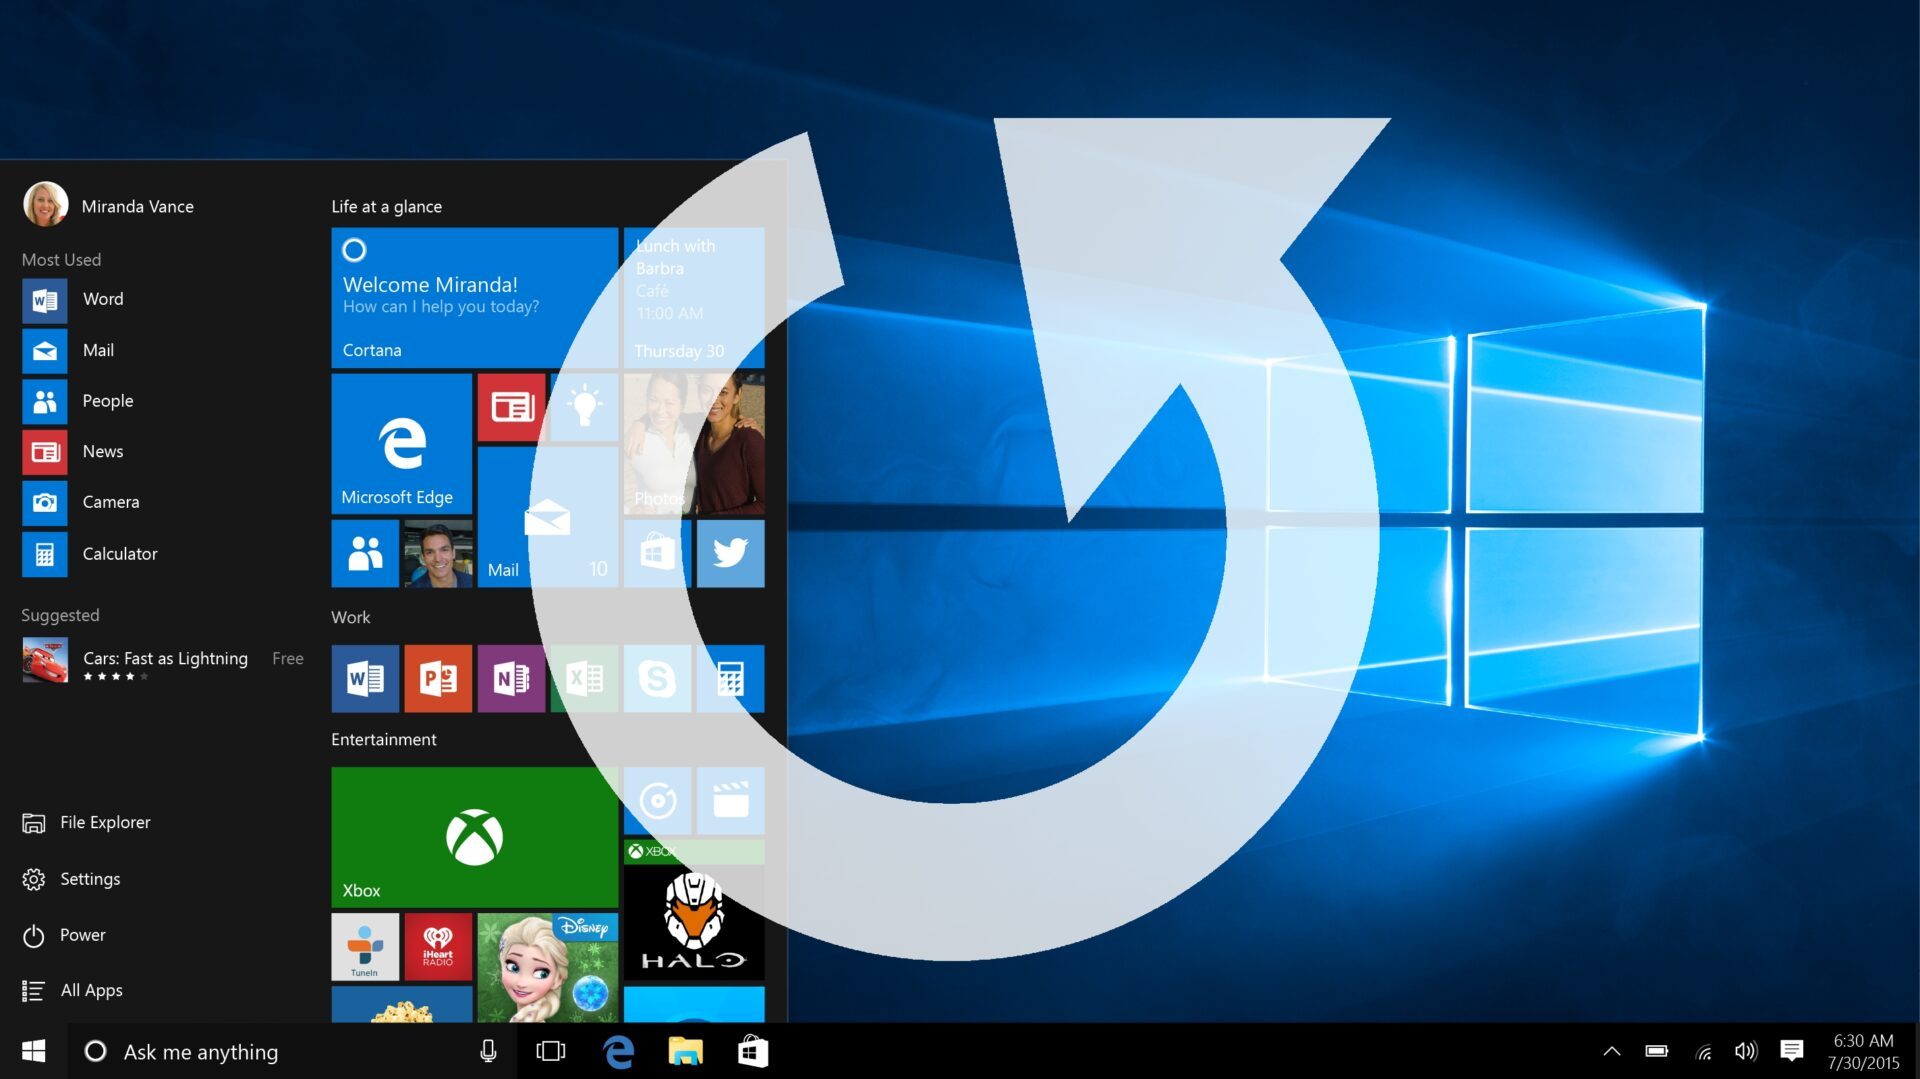Click the Work group header
This screenshot has width=1920, height=1079.
point(351,617)
